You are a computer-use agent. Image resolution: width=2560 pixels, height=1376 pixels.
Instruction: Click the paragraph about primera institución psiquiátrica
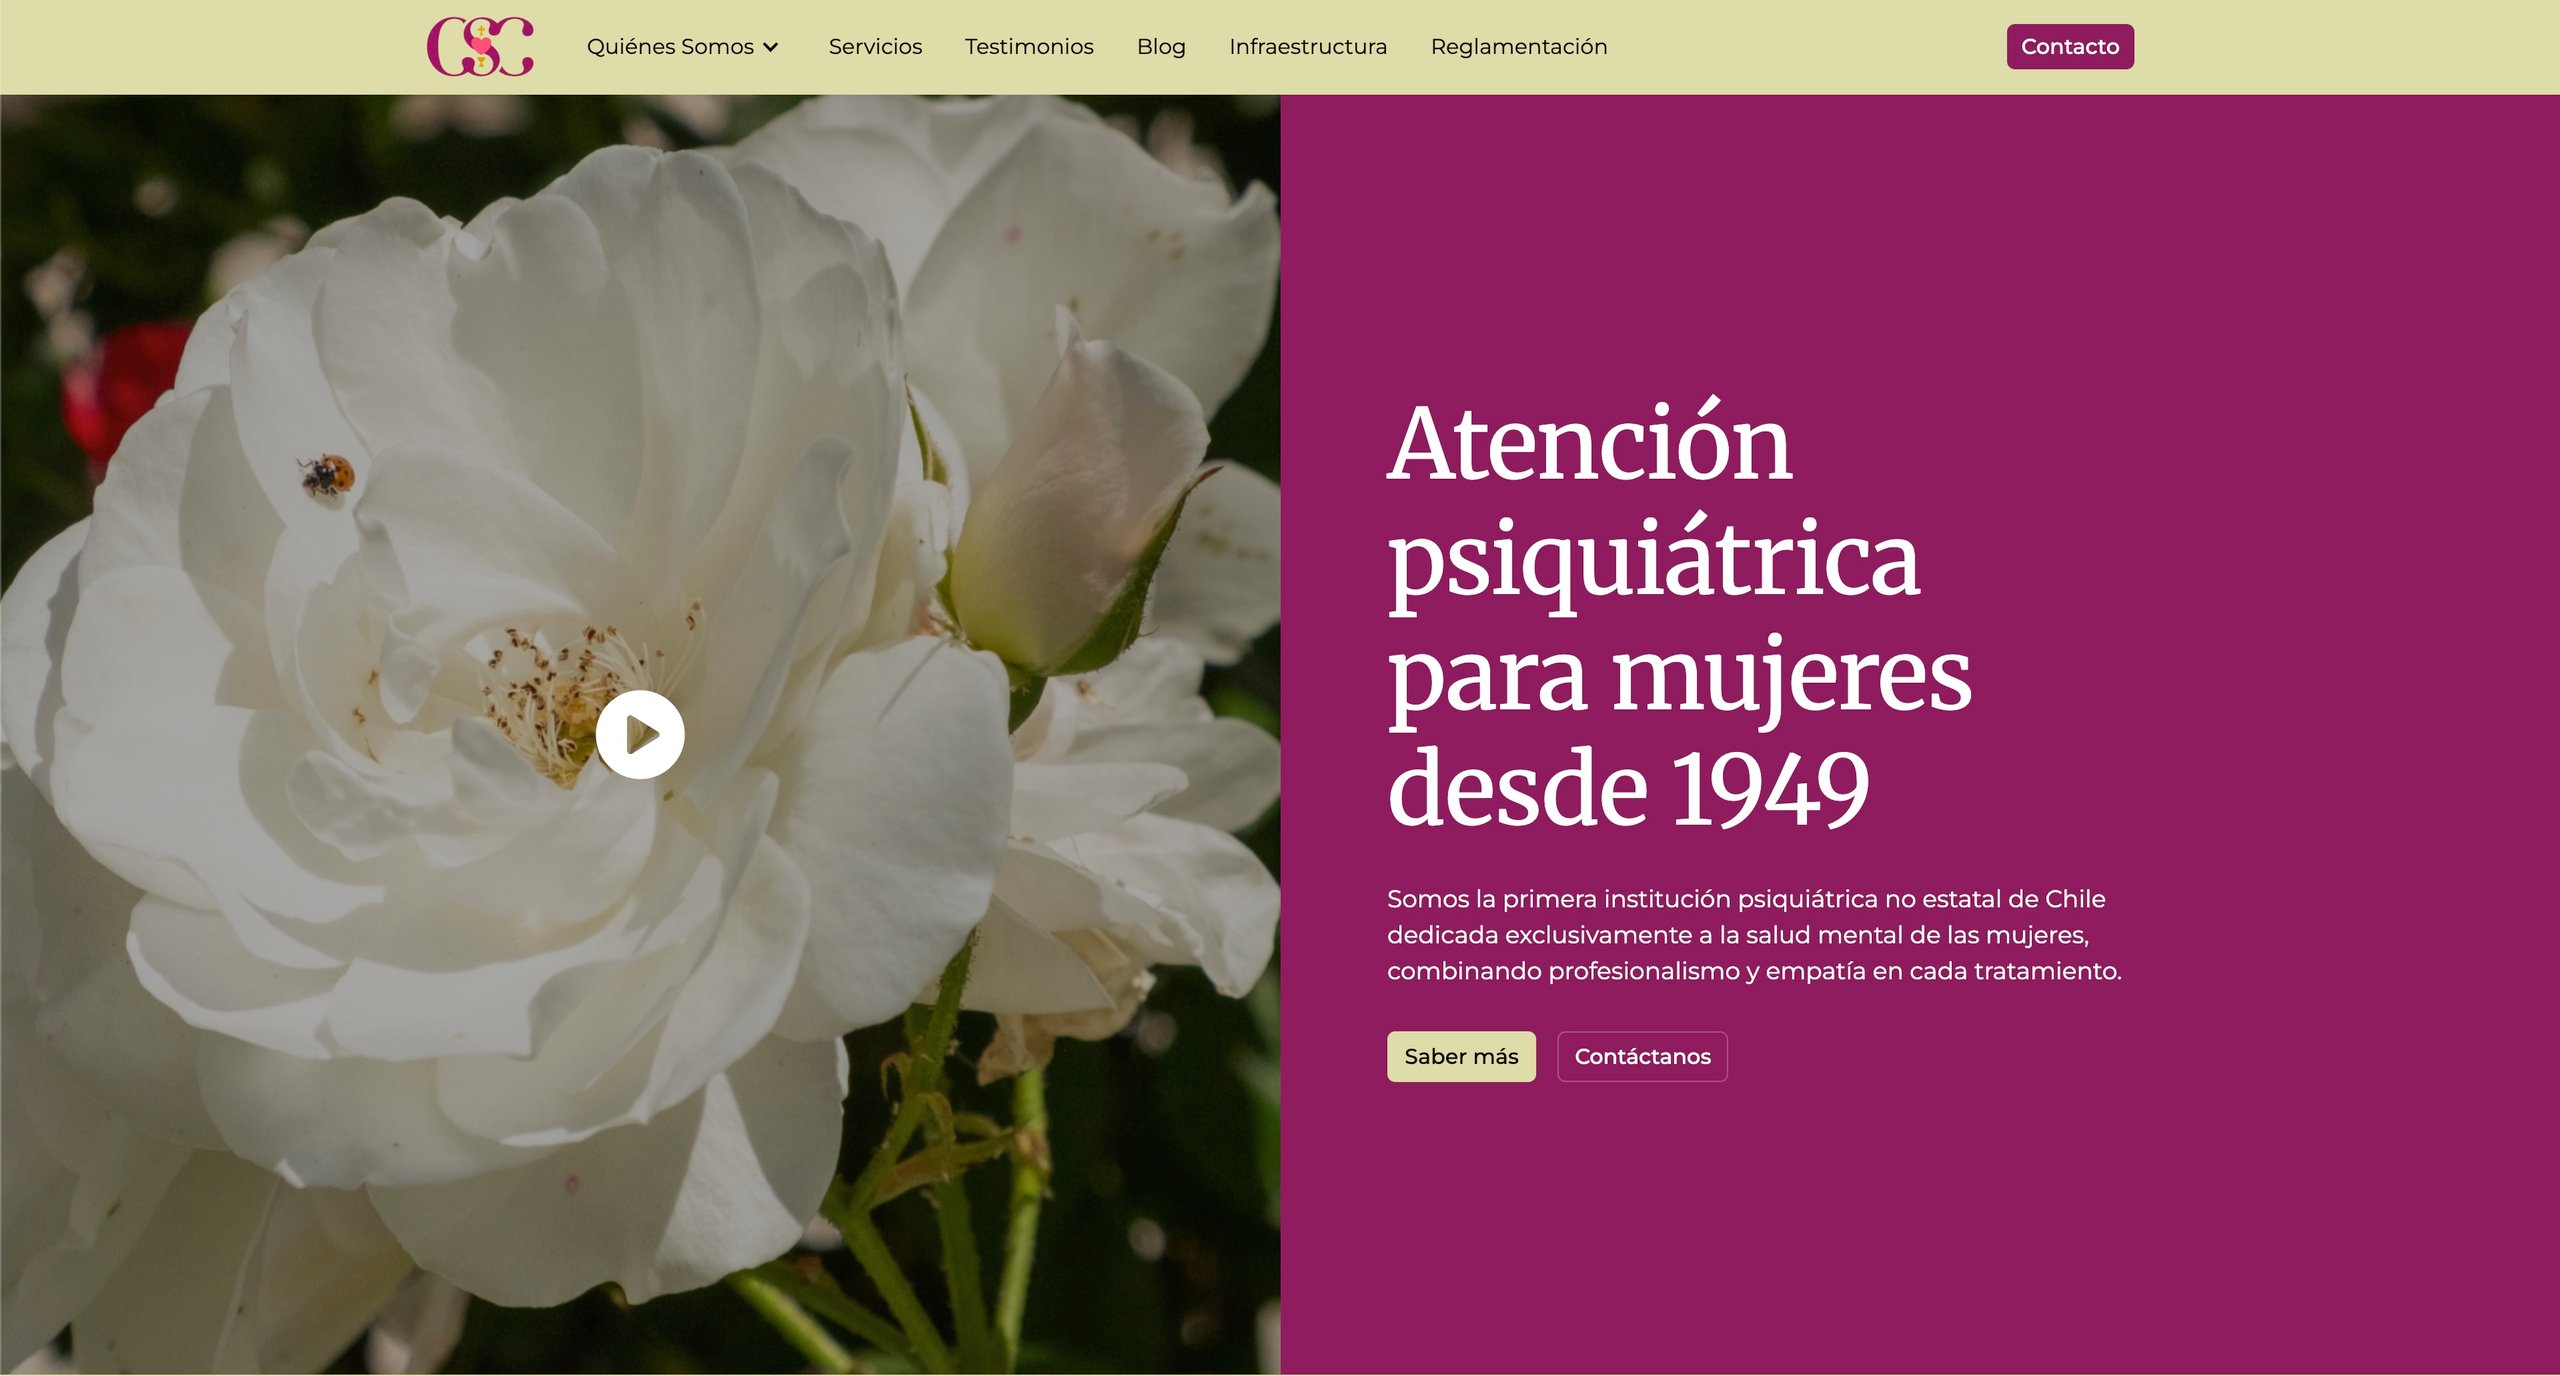pyautogui.click(x=1753, y=934)
